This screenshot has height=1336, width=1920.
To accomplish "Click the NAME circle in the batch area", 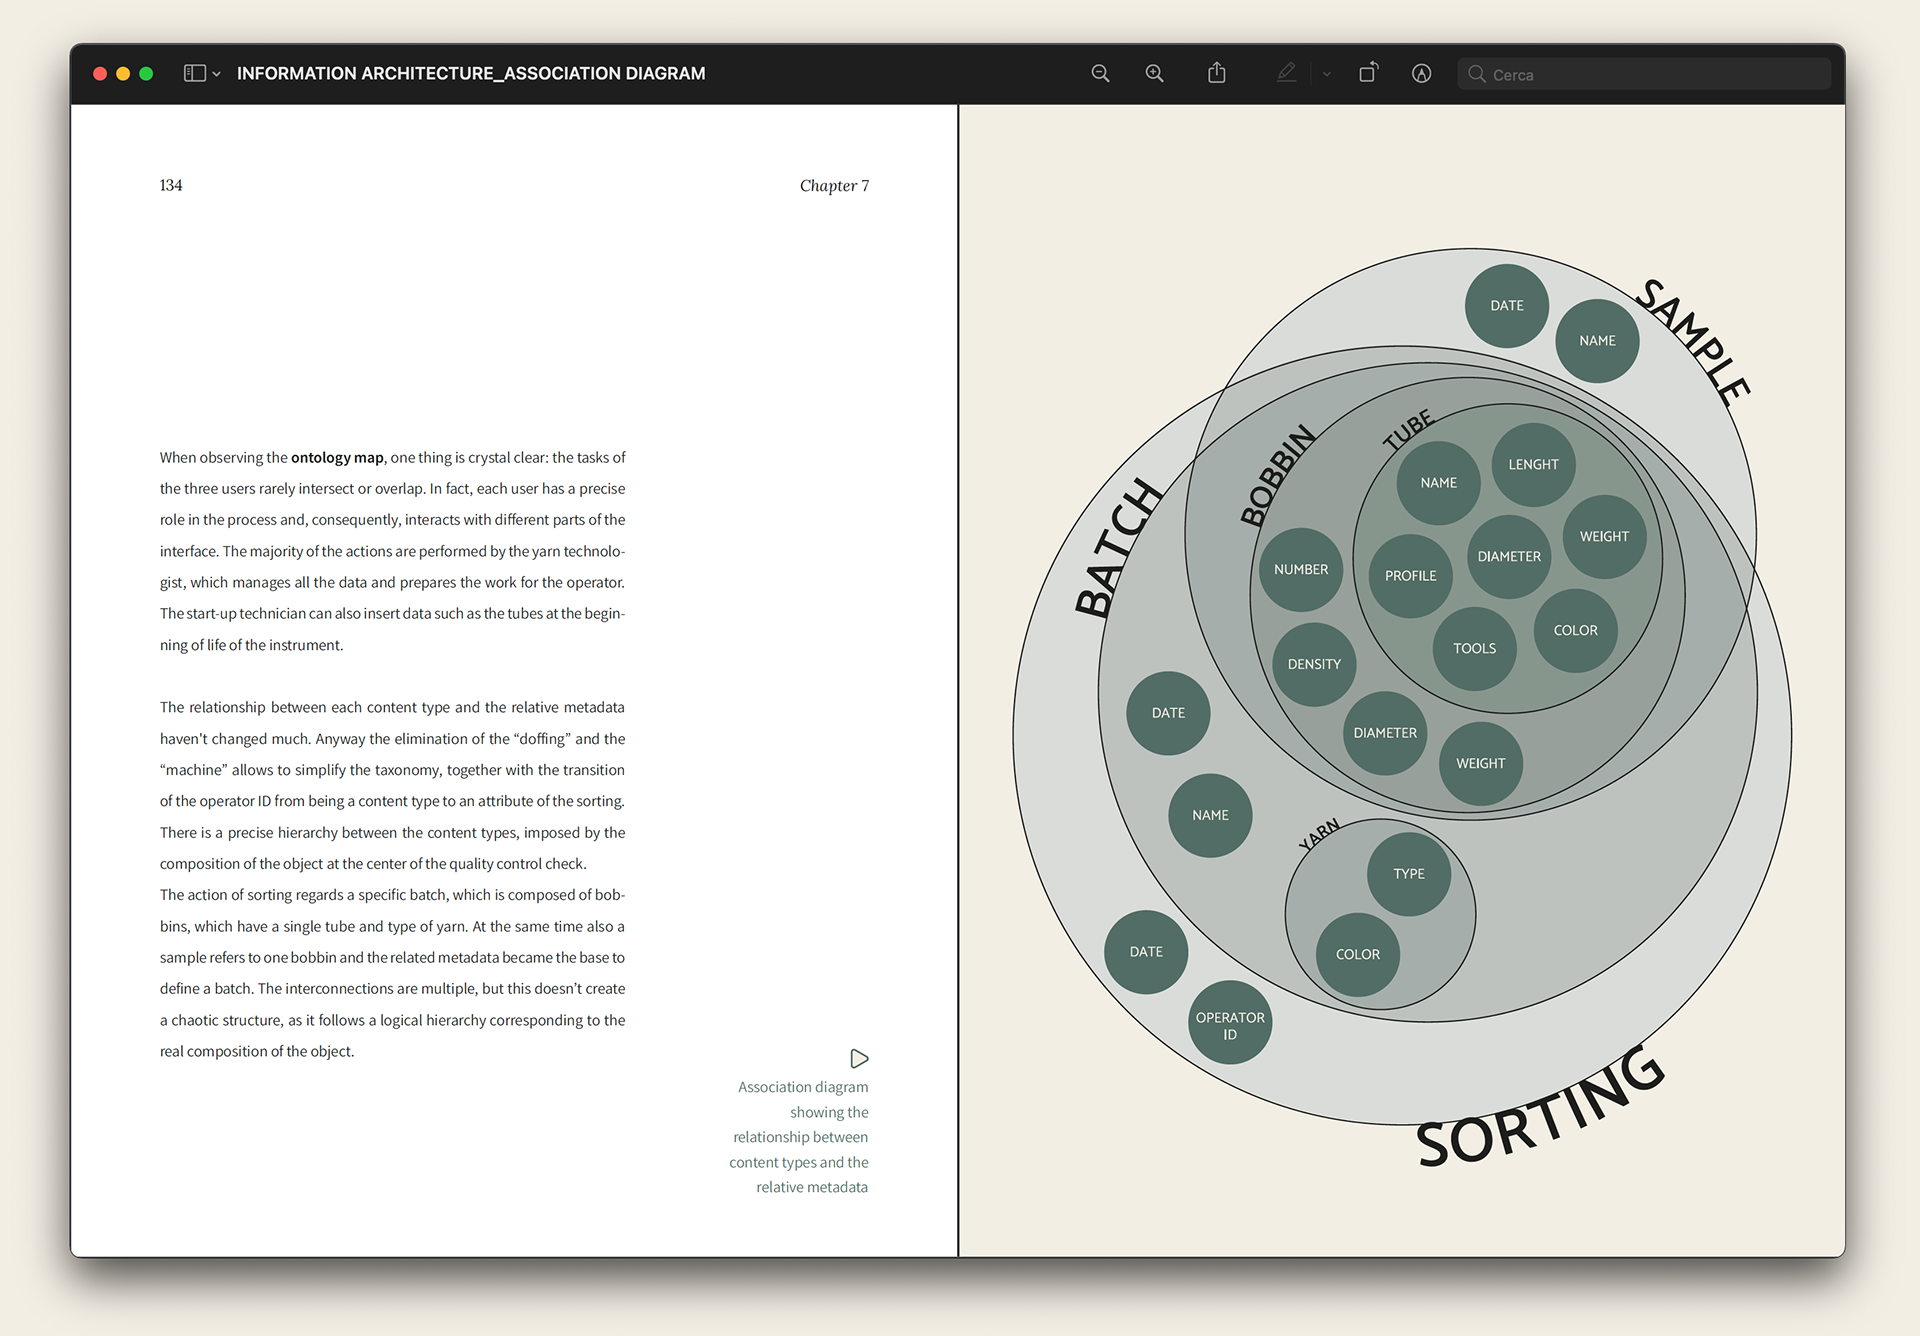I will point(1210,815).
